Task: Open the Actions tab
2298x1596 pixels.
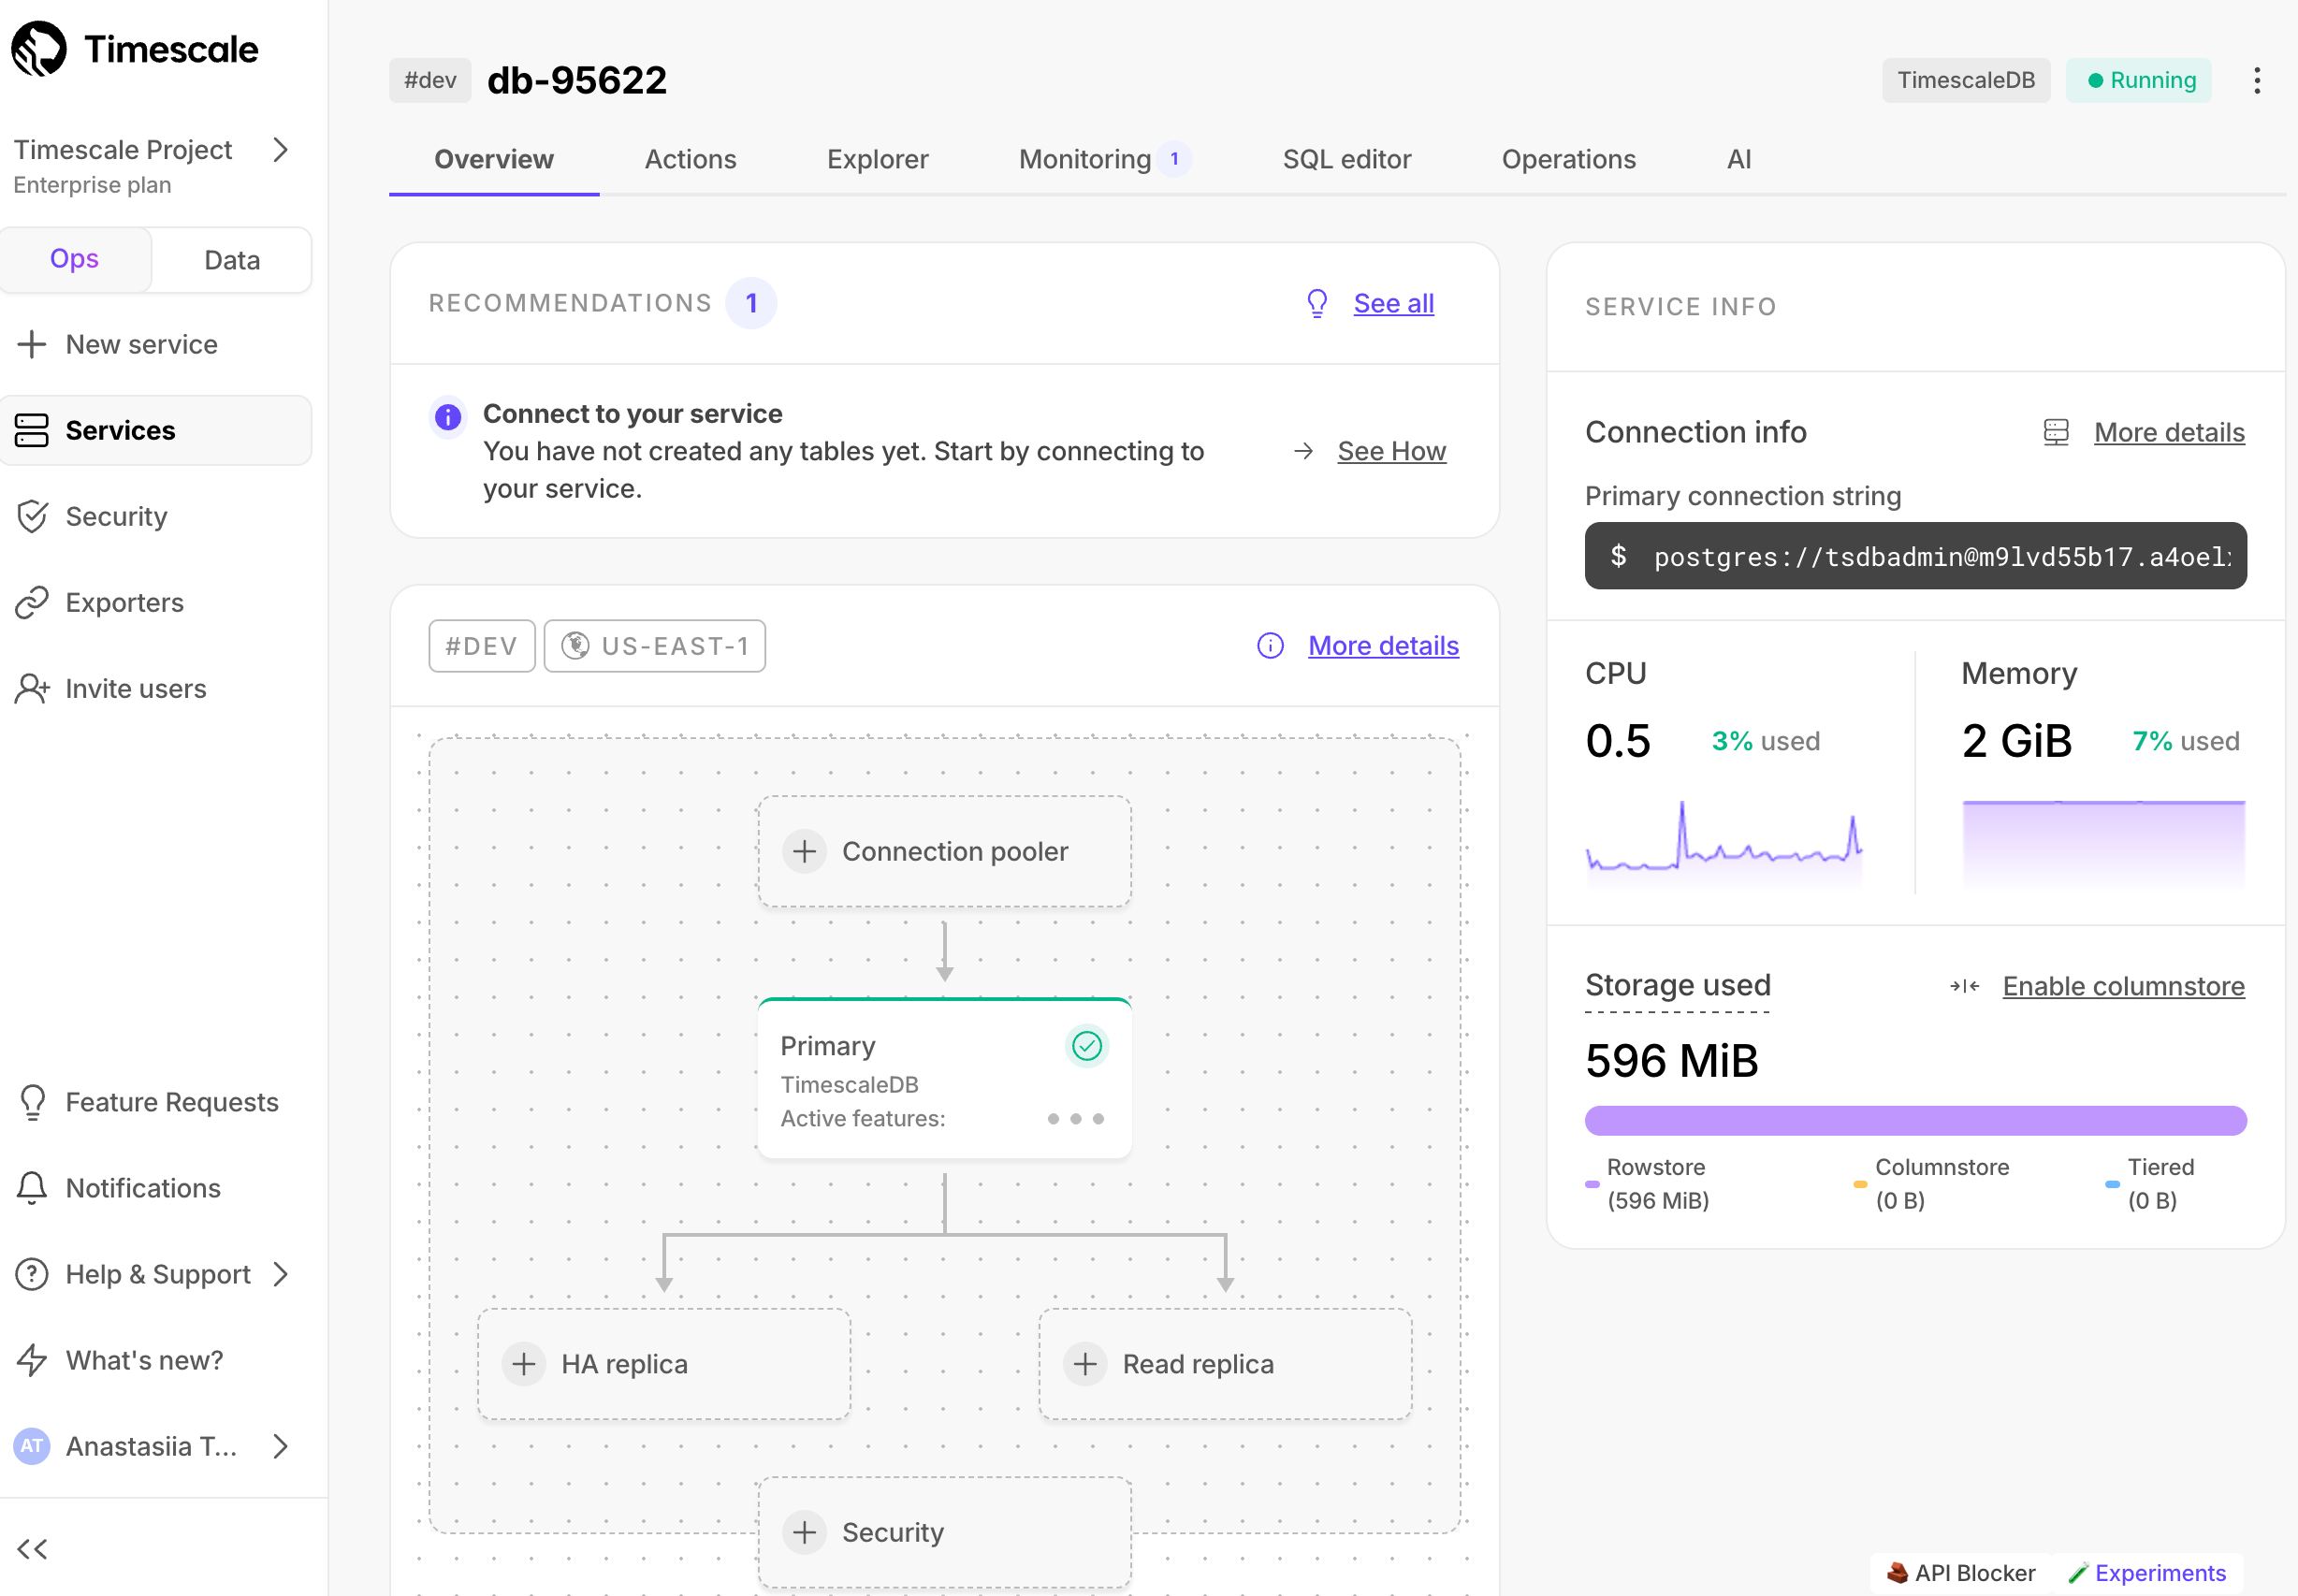Action: point(690,159)
